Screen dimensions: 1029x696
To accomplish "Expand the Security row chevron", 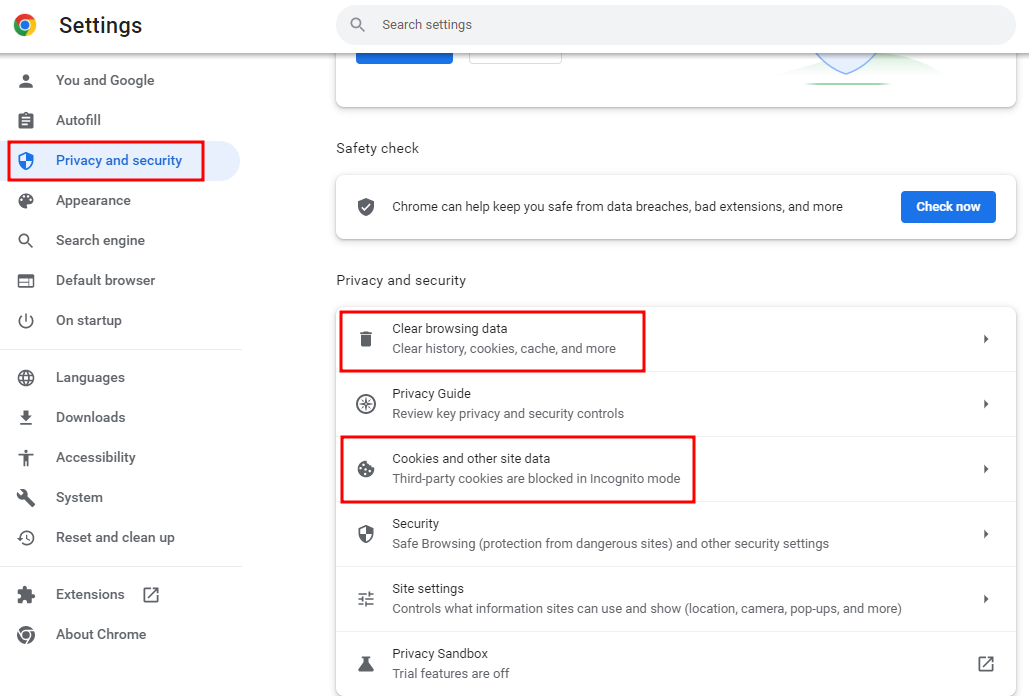I will click(985, 534).
